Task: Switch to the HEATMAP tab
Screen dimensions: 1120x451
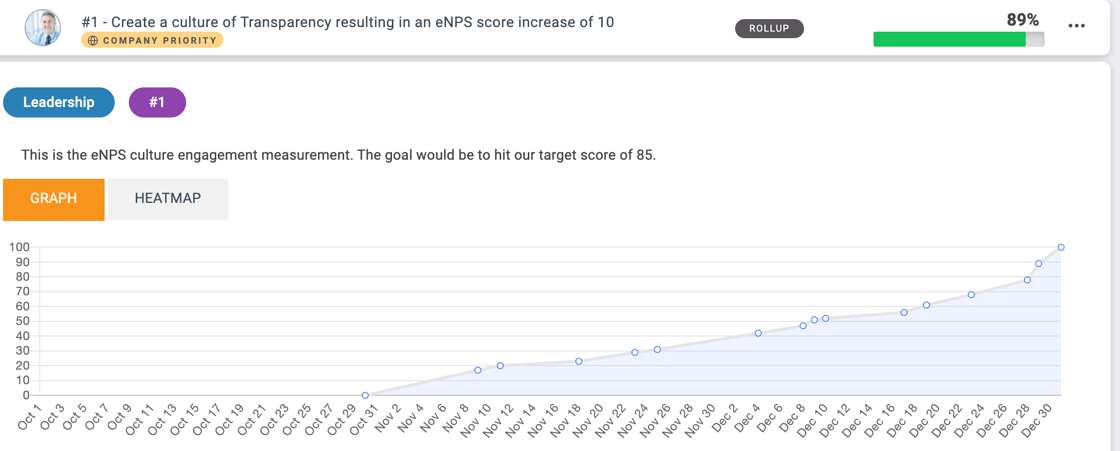Action: pyautogui.click(x=168, y=199)
